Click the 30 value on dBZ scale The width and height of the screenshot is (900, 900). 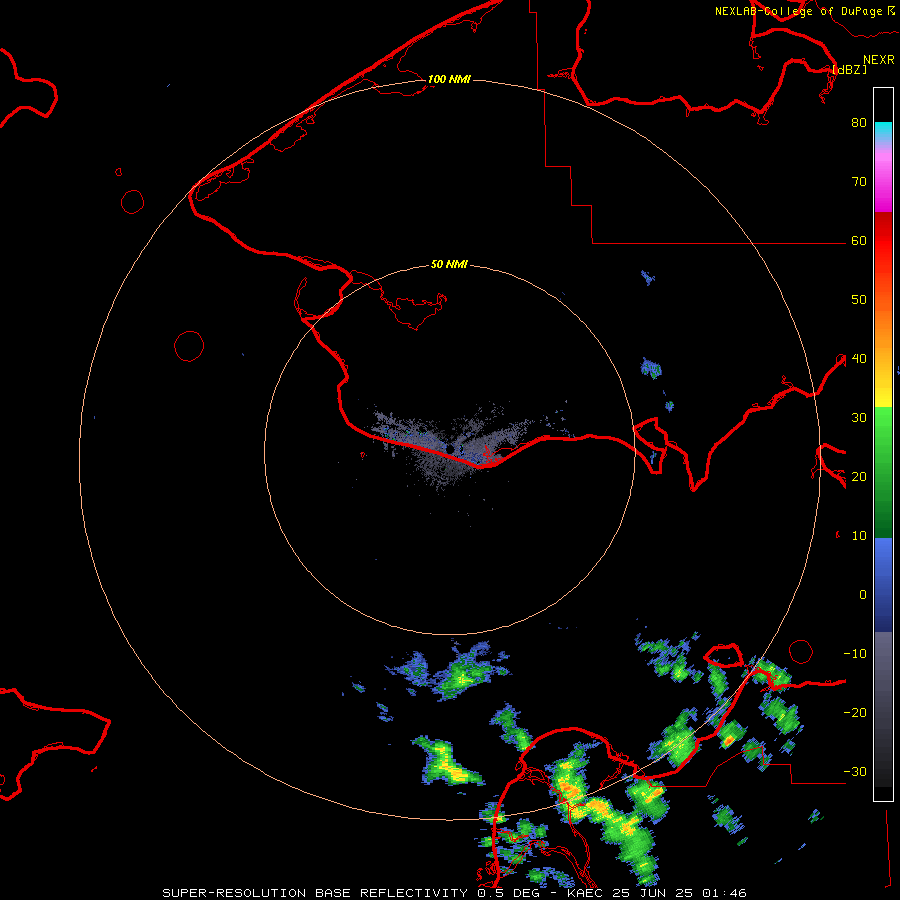(859, 417)
